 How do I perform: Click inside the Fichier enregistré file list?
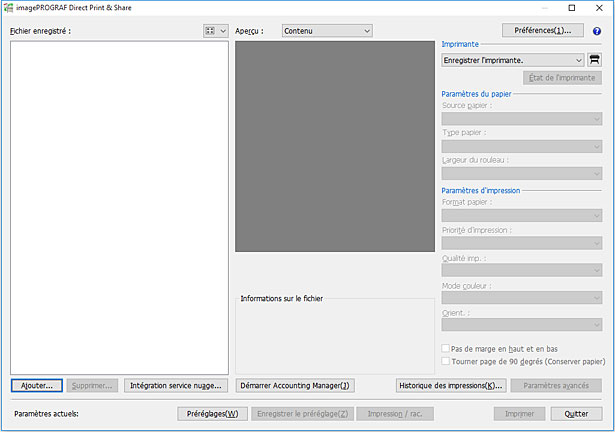(x=119, y=200)
